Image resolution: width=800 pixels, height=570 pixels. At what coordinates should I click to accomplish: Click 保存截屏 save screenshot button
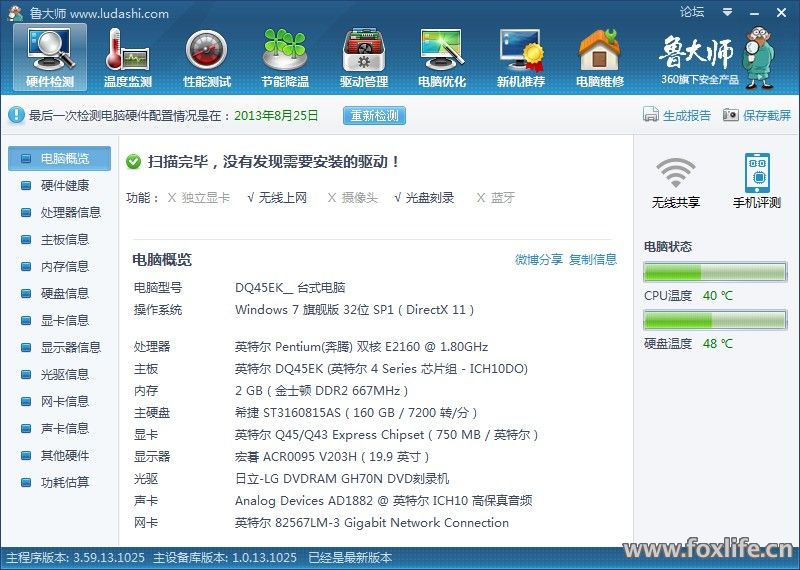click(x=757, y=116)
